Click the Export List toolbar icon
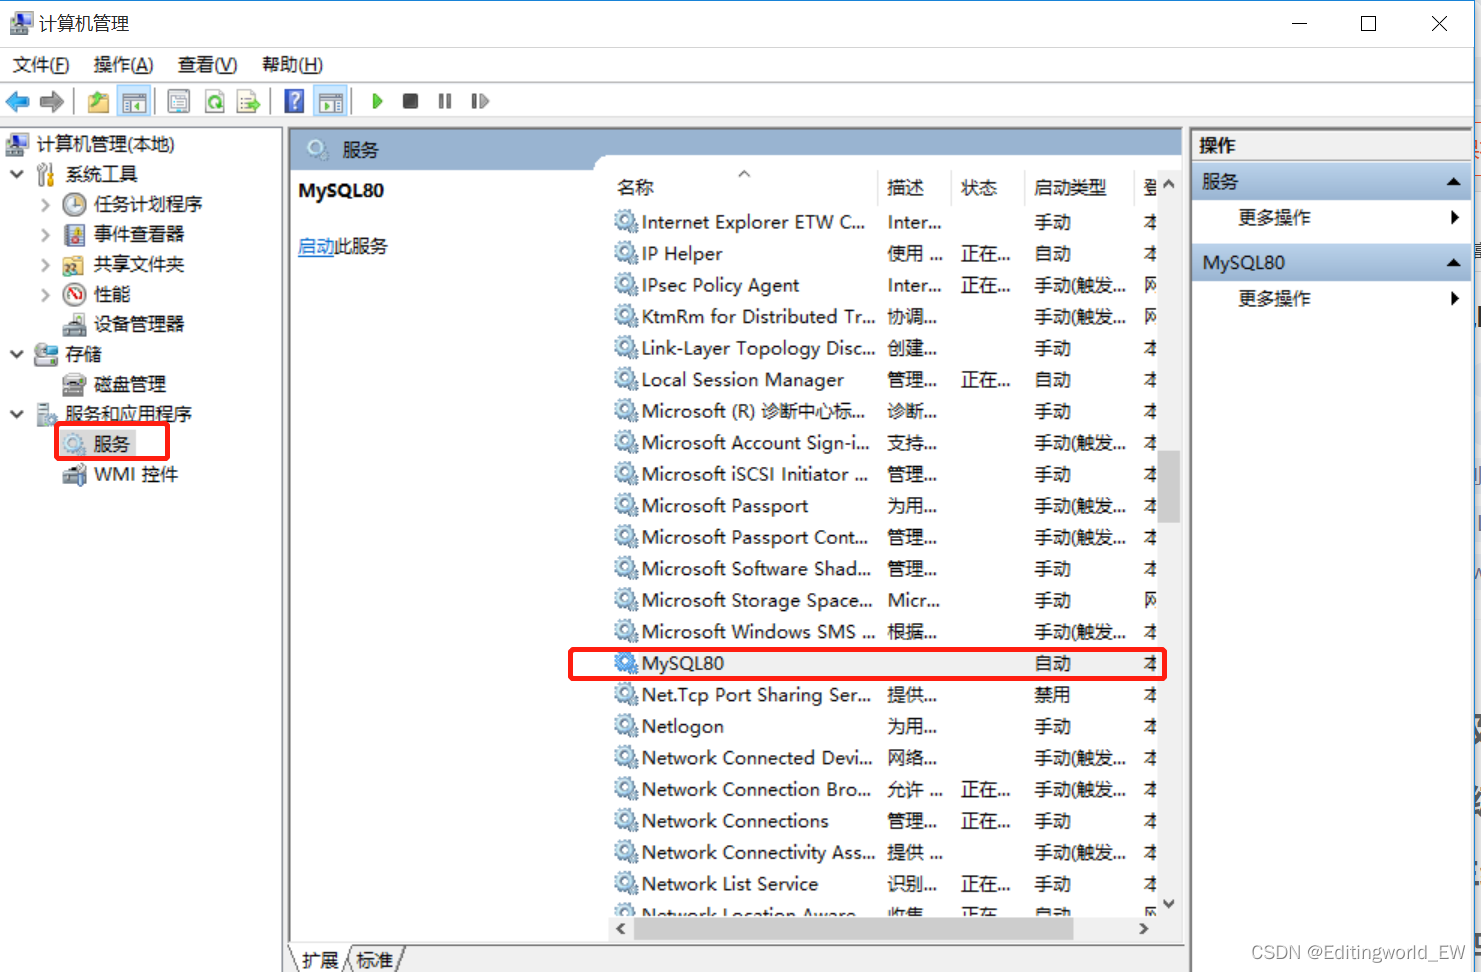This screenshot has width=1481, height=972. [x=248, y=100]
